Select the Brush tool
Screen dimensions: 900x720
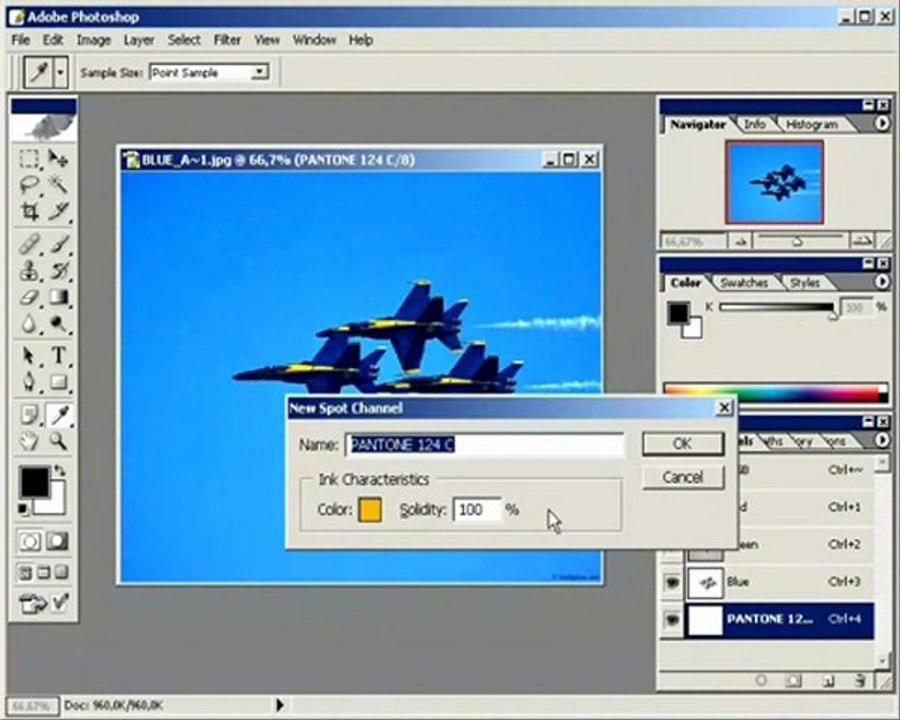point(59,244)
